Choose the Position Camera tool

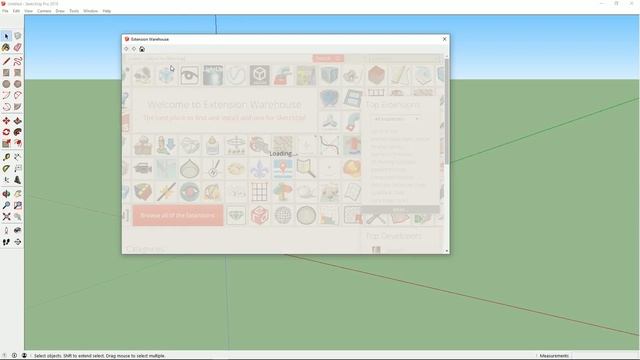pos(6,231)
